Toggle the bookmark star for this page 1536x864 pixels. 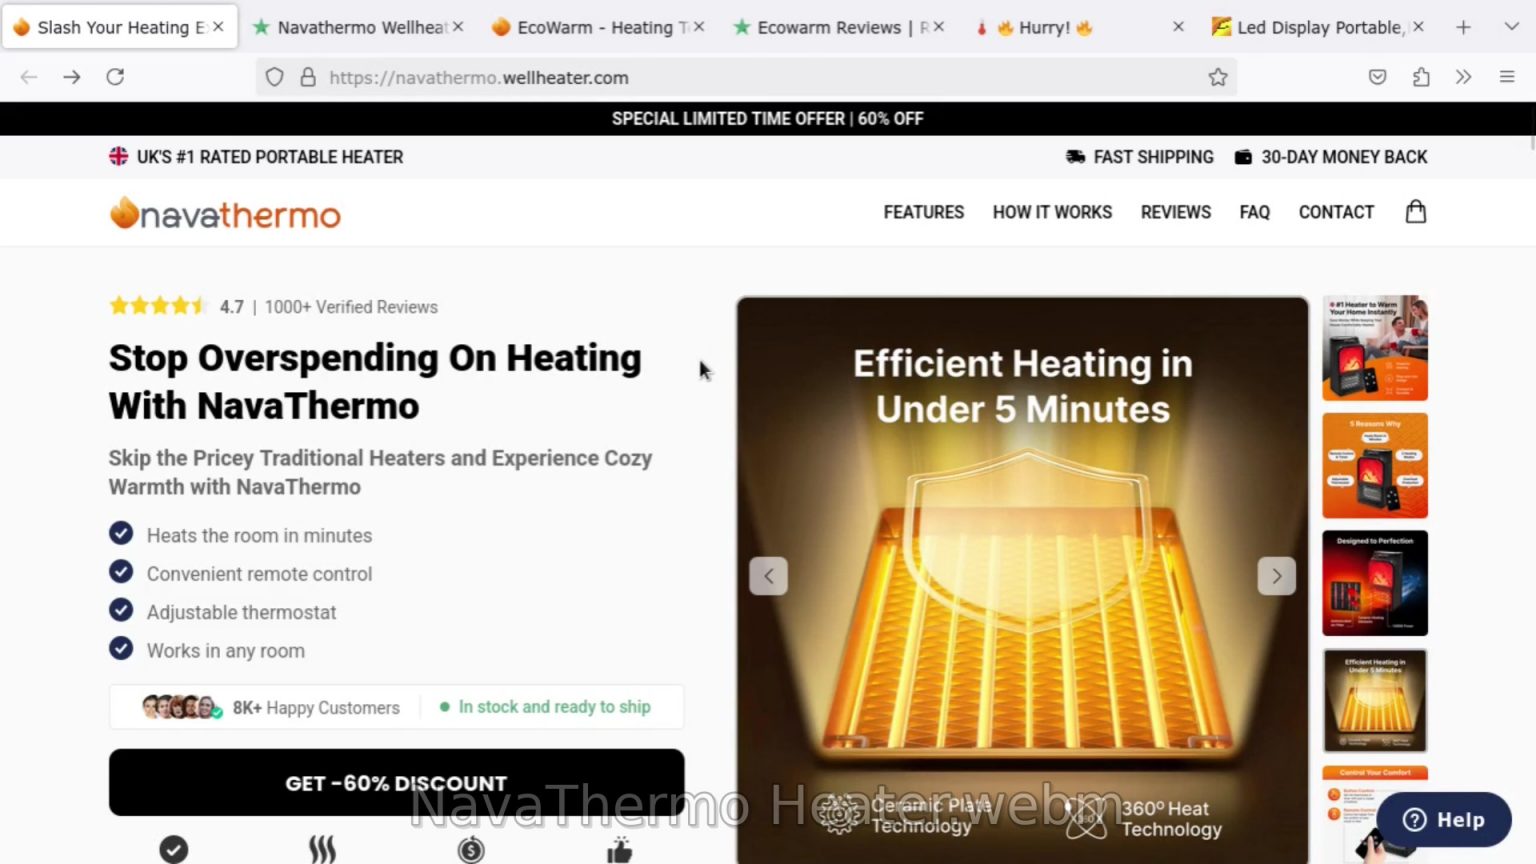[x=1218, y=76]
